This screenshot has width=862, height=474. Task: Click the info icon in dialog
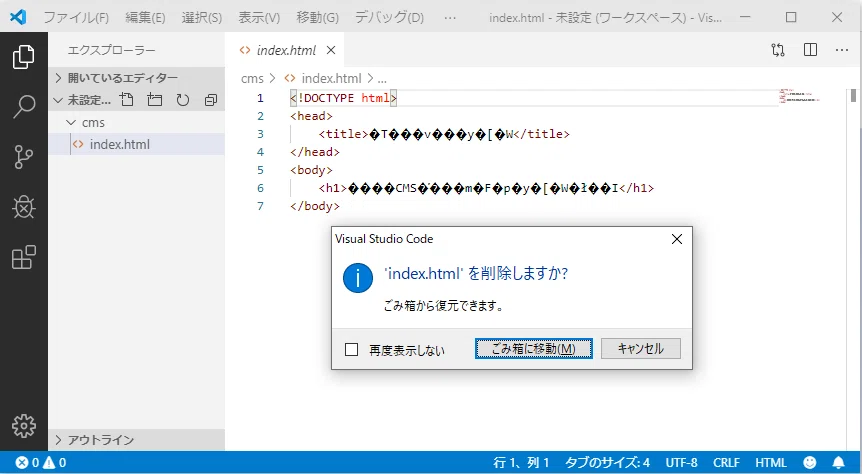coord(358,278)
